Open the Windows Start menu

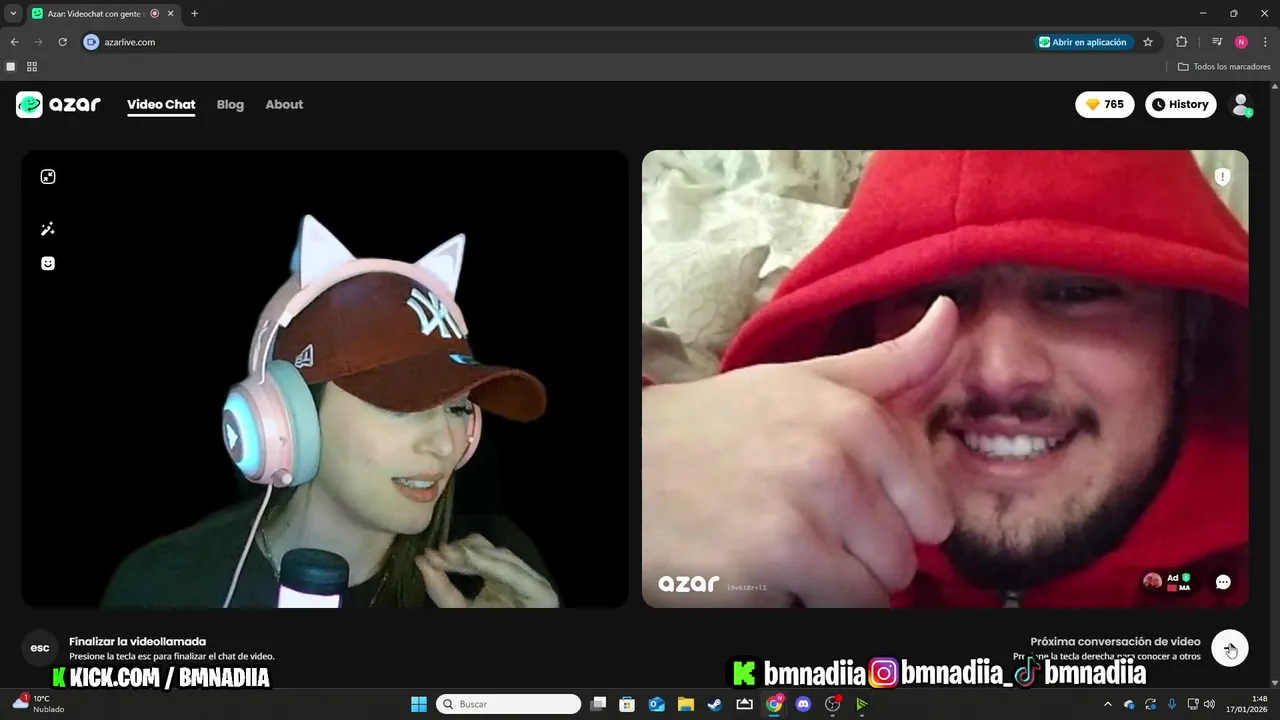click(419, 704)
